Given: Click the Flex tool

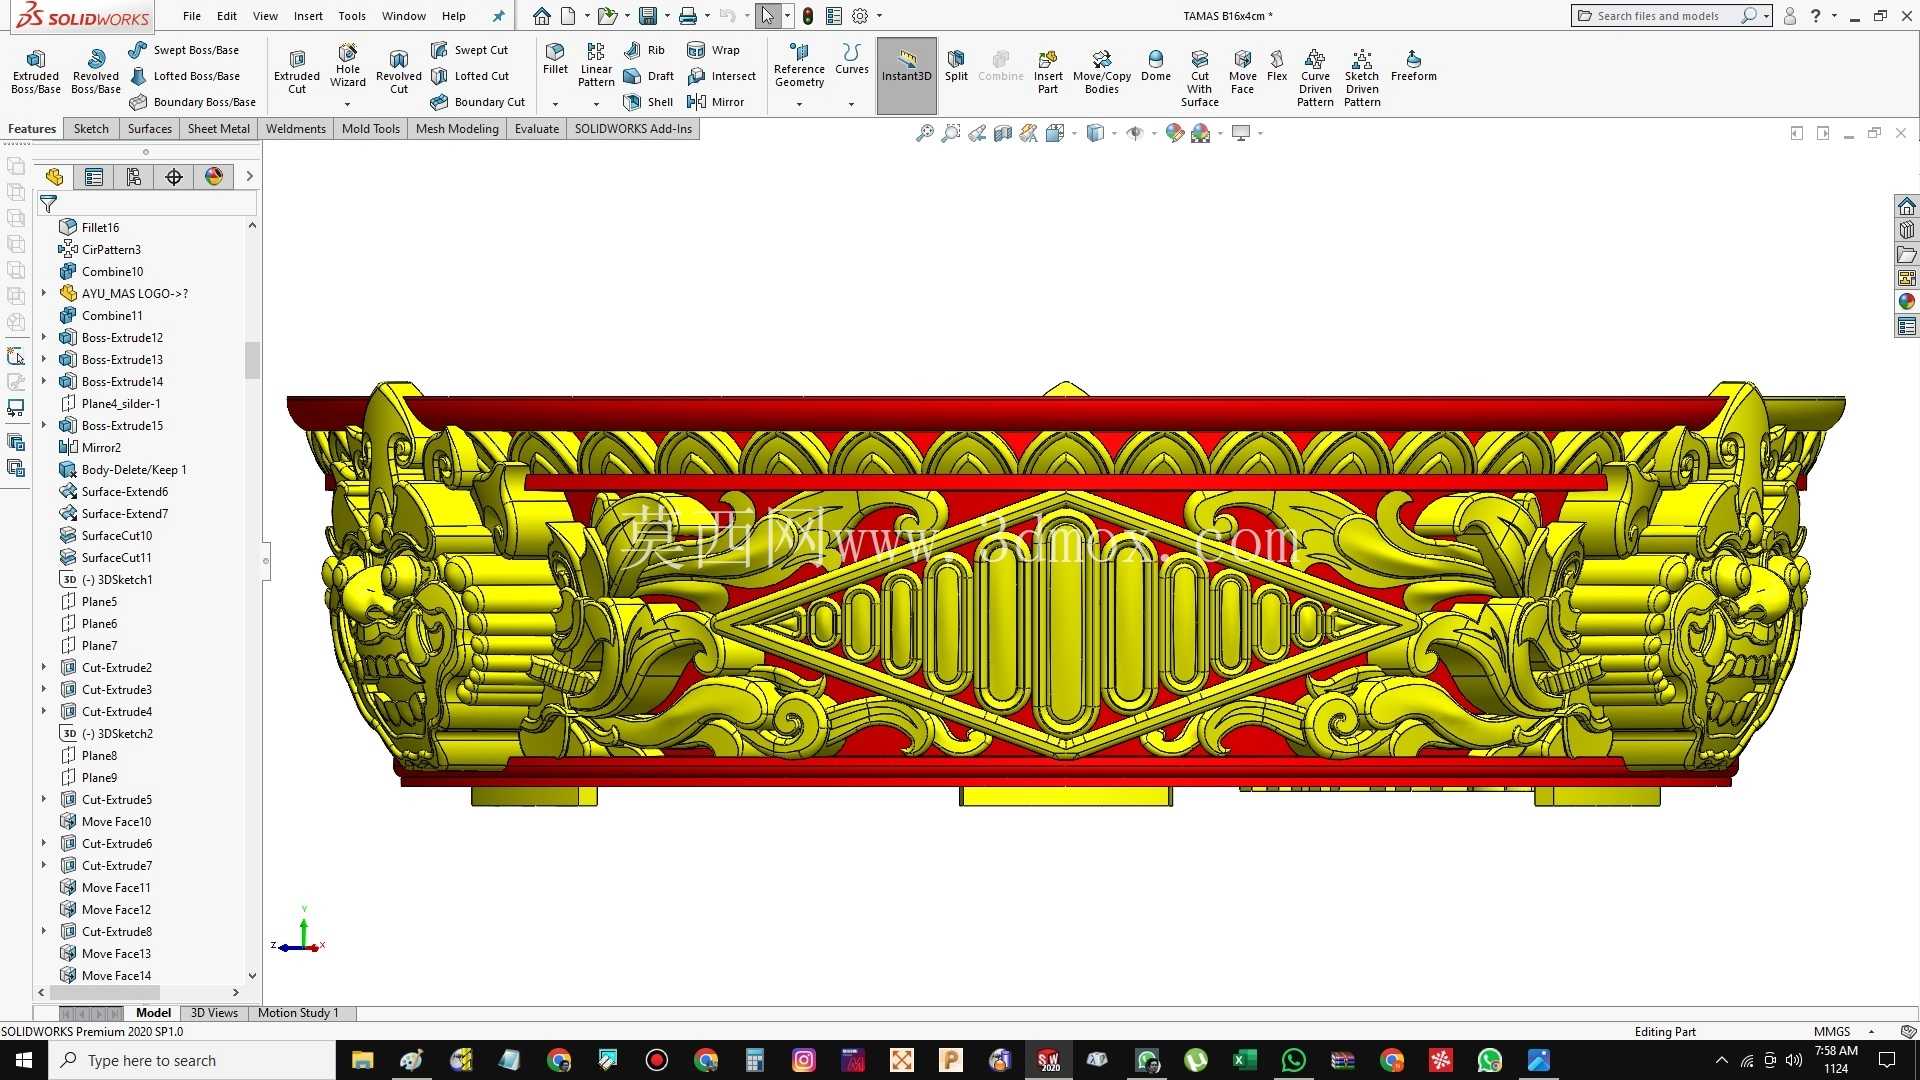Looking at the screenshot, I should pyautogui.click(x=1277, y=65).
